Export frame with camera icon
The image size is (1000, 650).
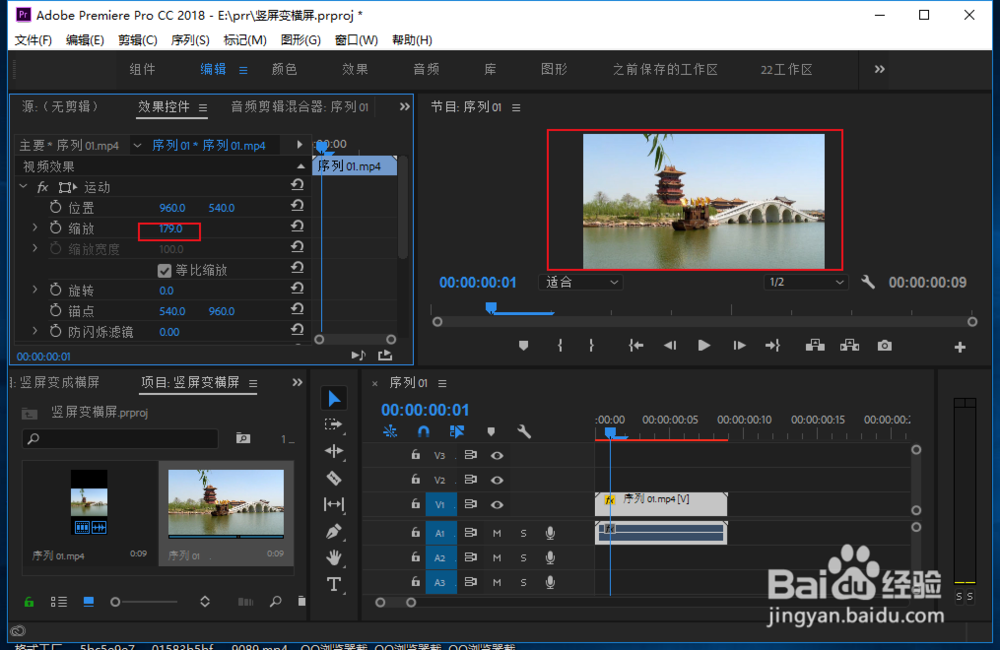pyautogui.click(x=885, y=346)
